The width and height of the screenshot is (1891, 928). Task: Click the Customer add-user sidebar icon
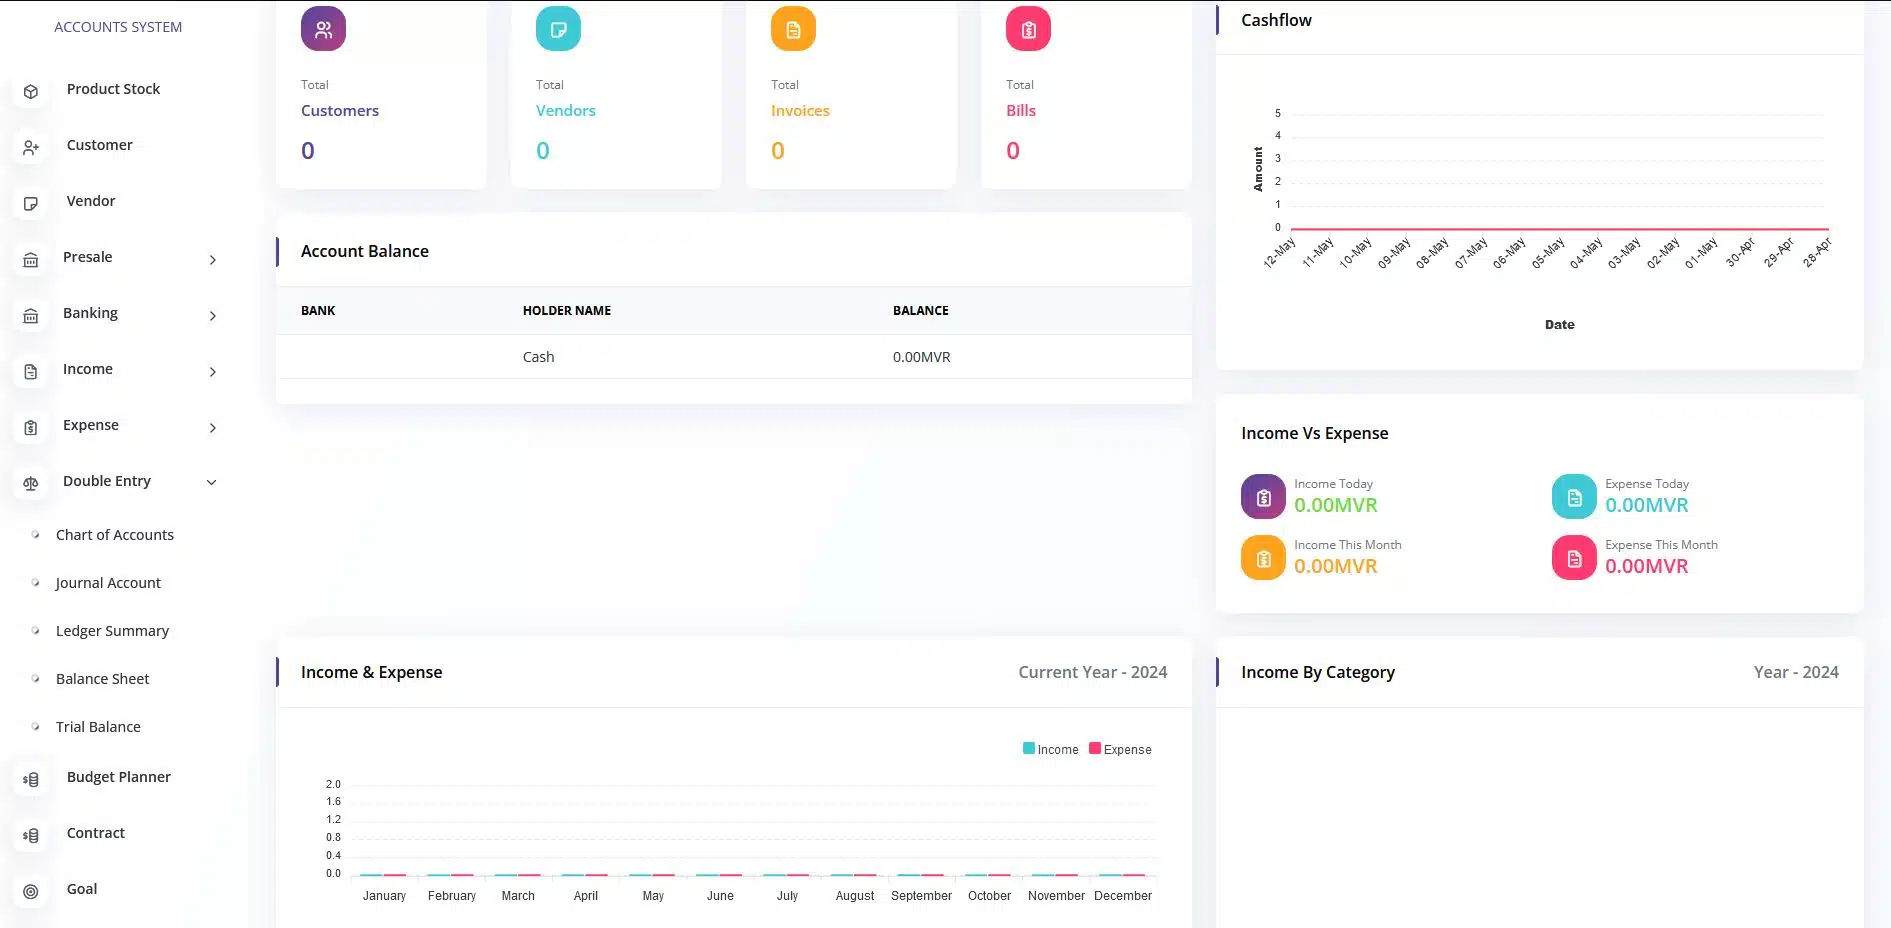click(31, 148)
